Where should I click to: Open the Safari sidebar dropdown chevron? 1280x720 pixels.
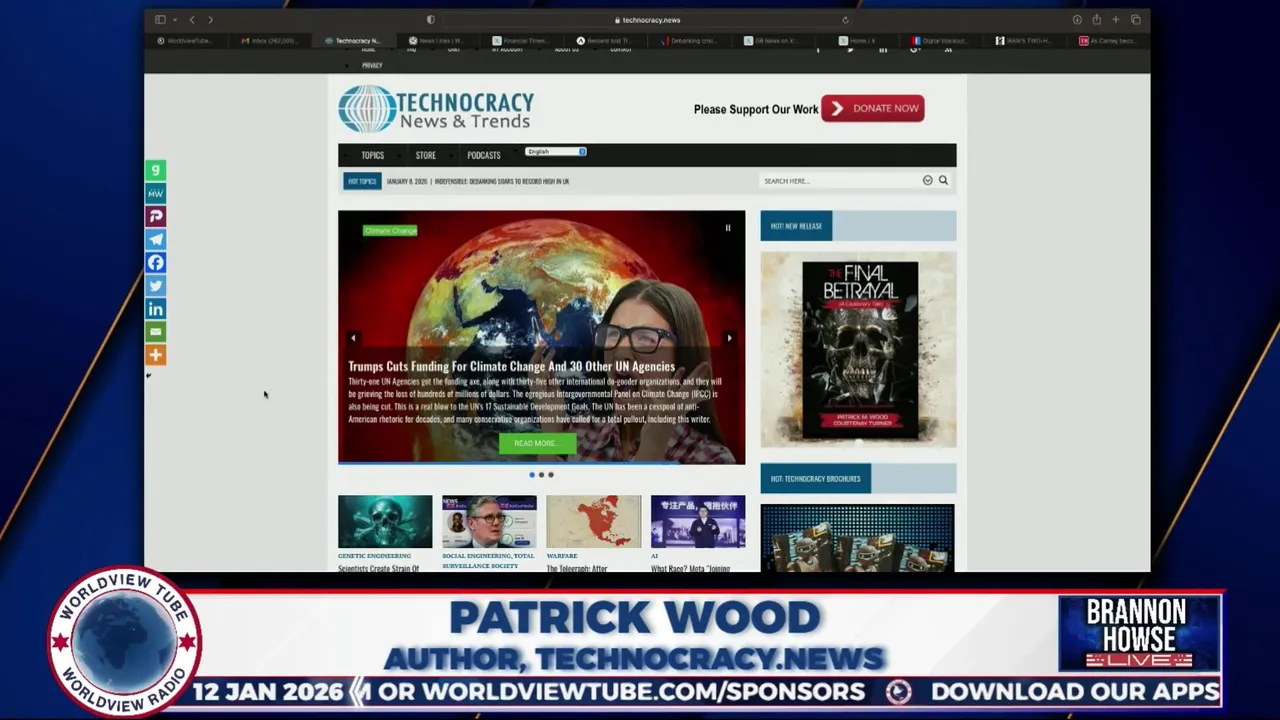tap(175, 19)
